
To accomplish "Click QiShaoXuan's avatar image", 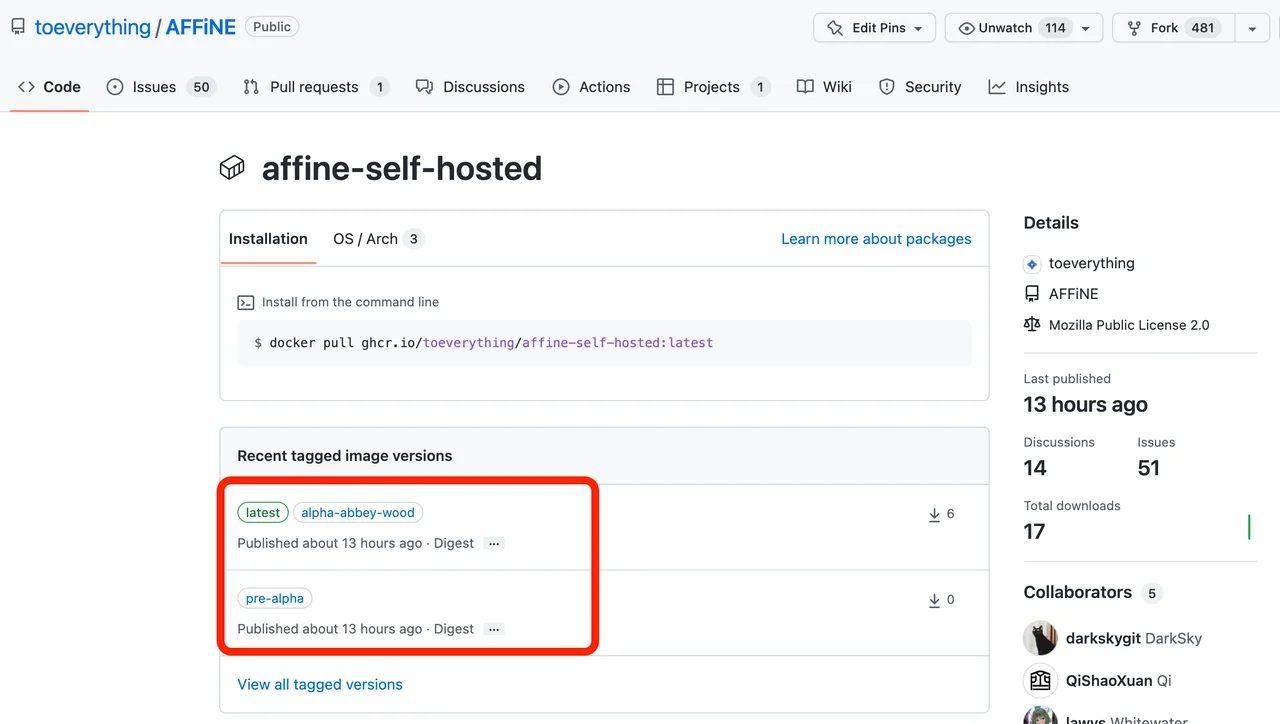I will [1041, 680].
